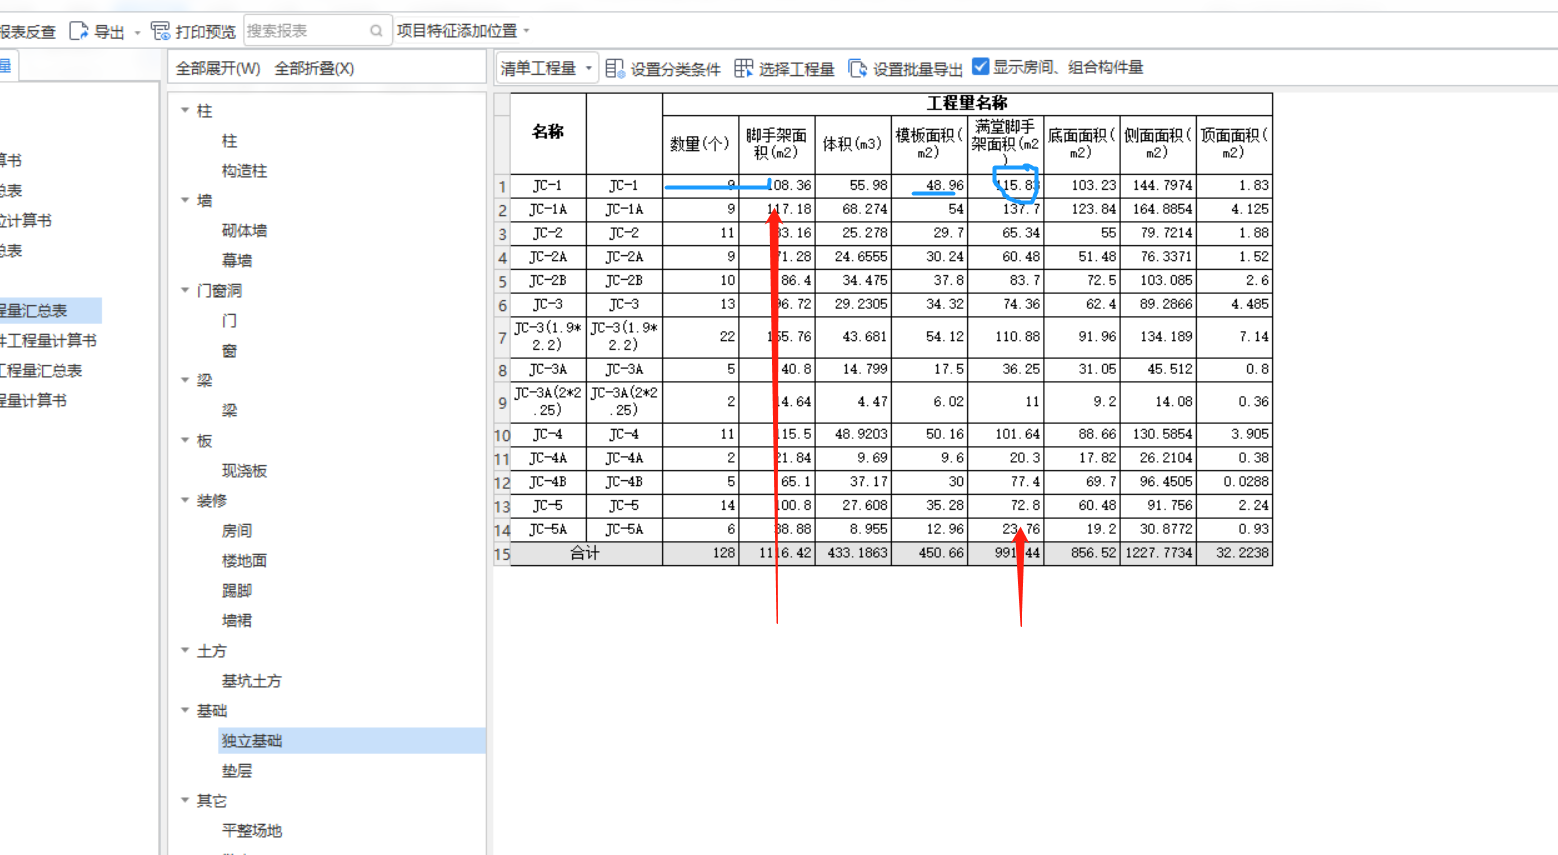
Task: Select 平整场地 in the tree
Action: (251, 831)
